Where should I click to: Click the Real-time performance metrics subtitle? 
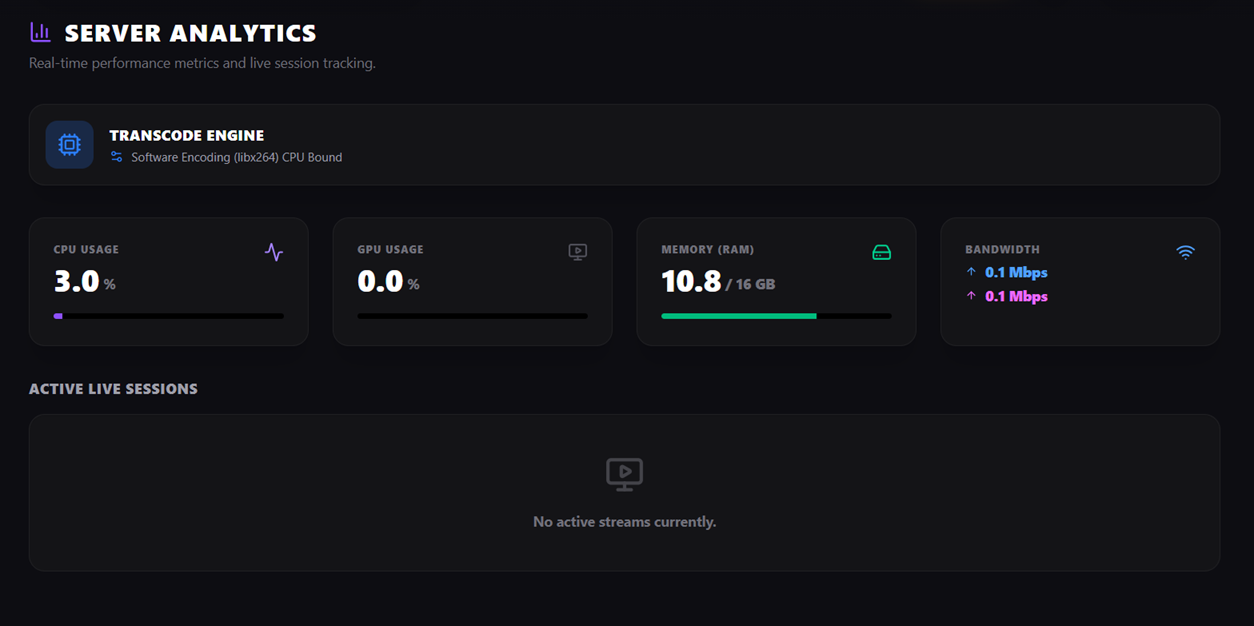[202, 63]
